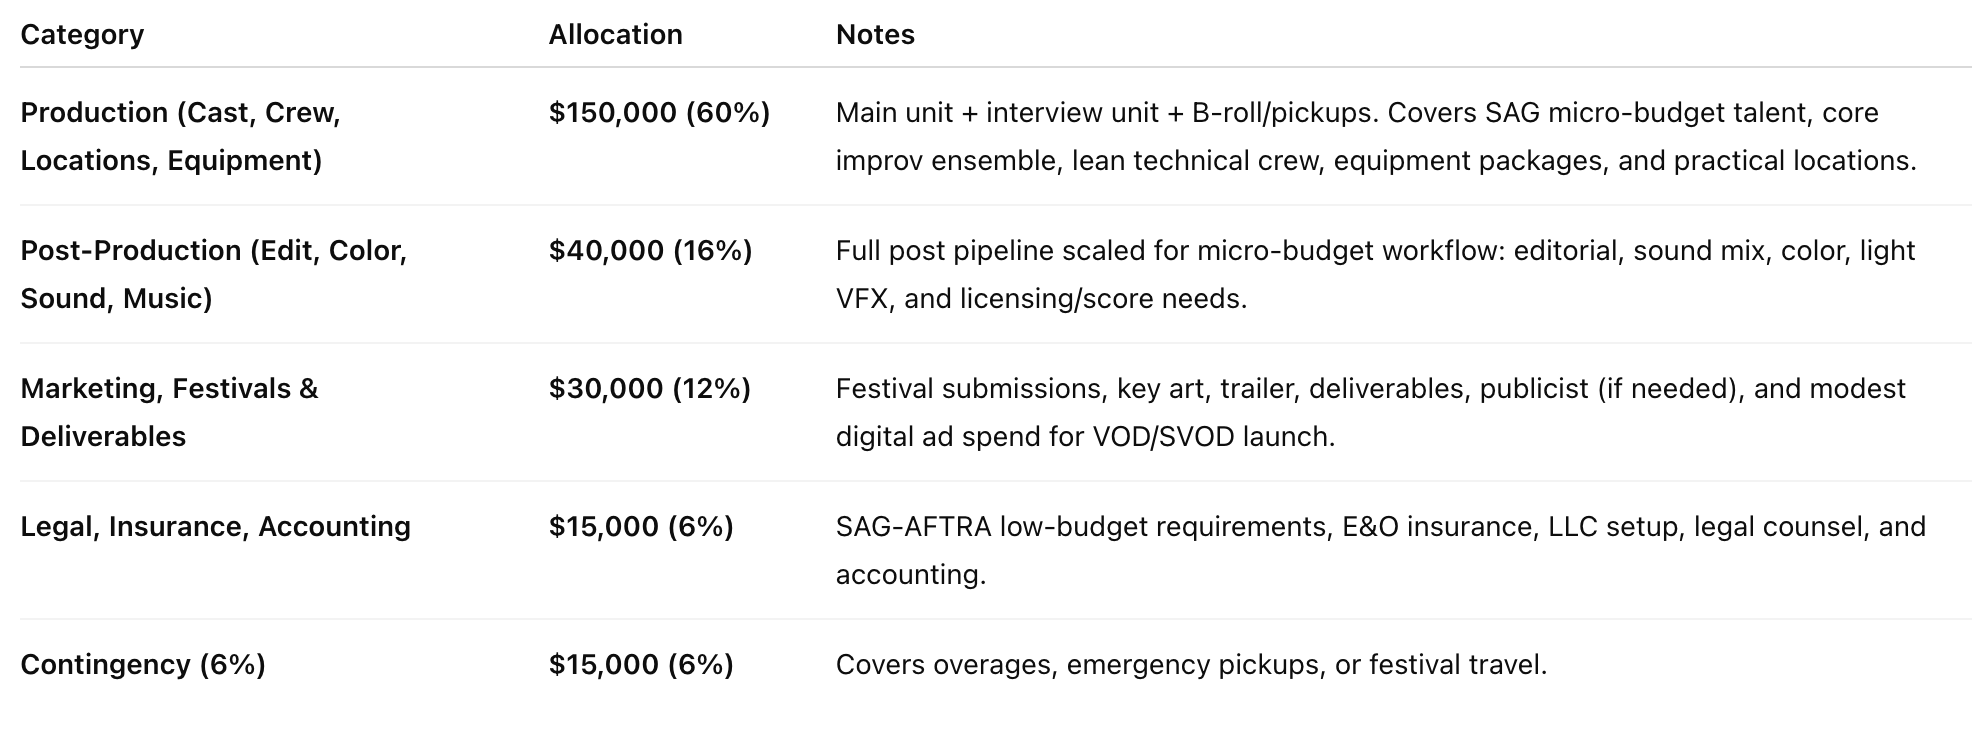The height and width of the screenshot is (756, 1978).
Task: Select the Contingency (6%) category cell
Action: pyautogui.click(x=143, y=664)
